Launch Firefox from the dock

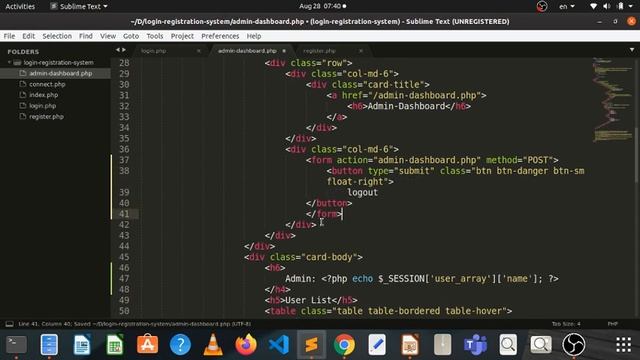click(246, 345)
